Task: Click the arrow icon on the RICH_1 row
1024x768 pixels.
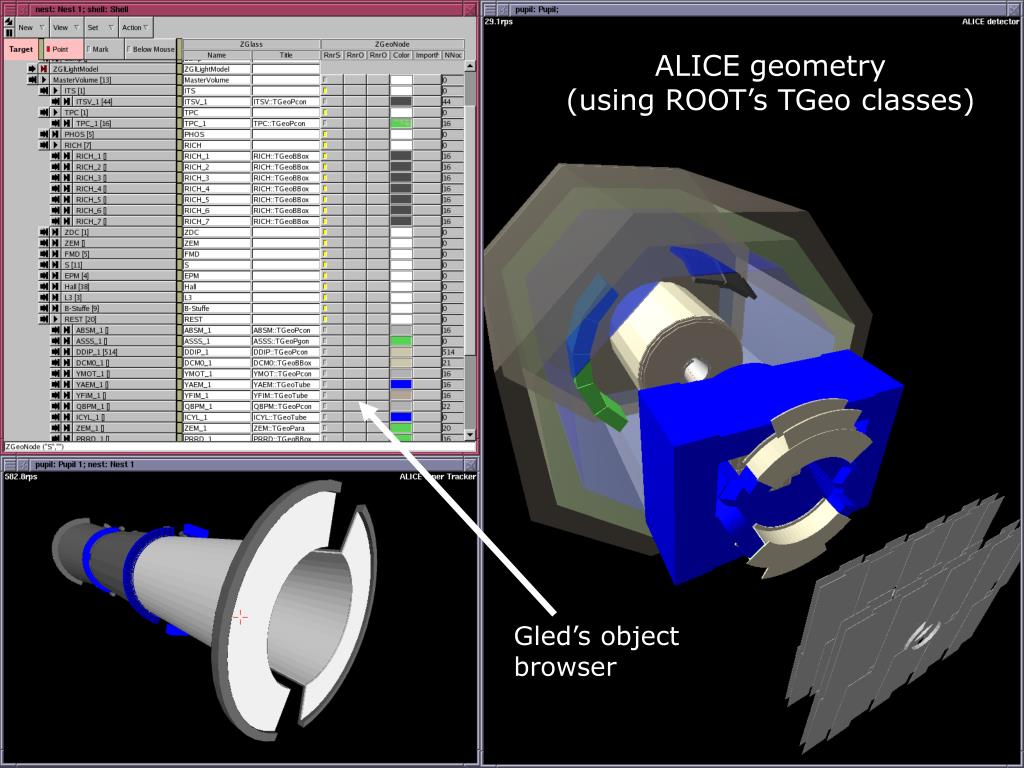Action: click(x=56, y=156)
